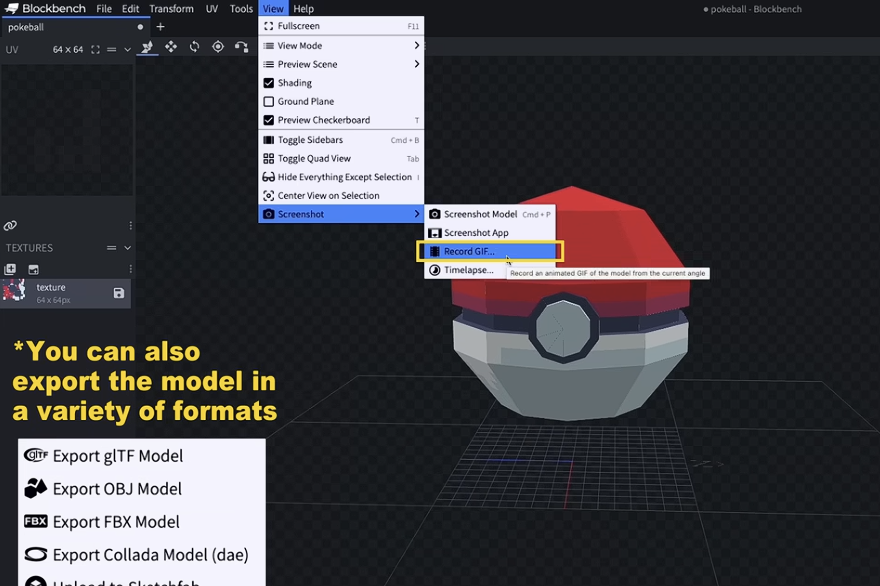Select the Pivot tool in the toolbar

[218, 47]
